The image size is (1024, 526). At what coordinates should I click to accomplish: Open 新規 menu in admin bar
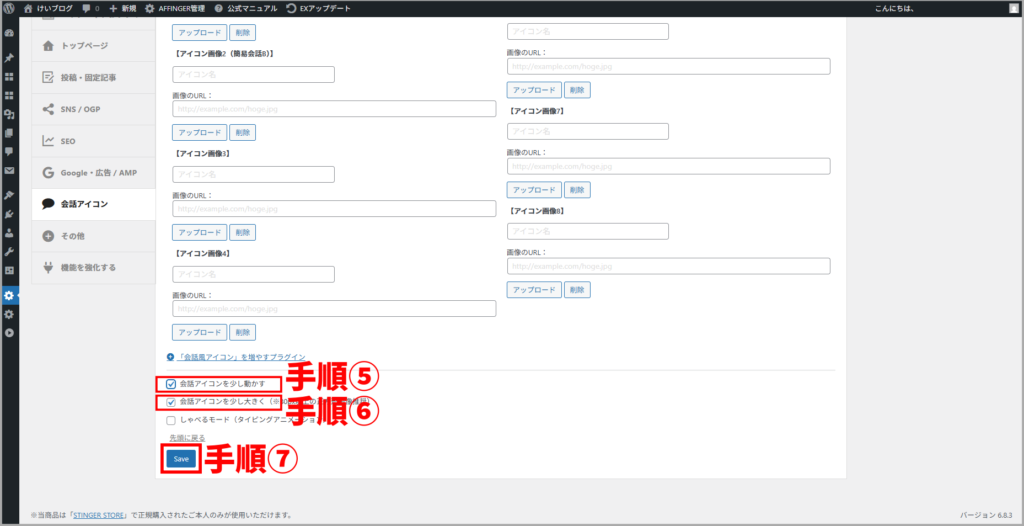125,8
